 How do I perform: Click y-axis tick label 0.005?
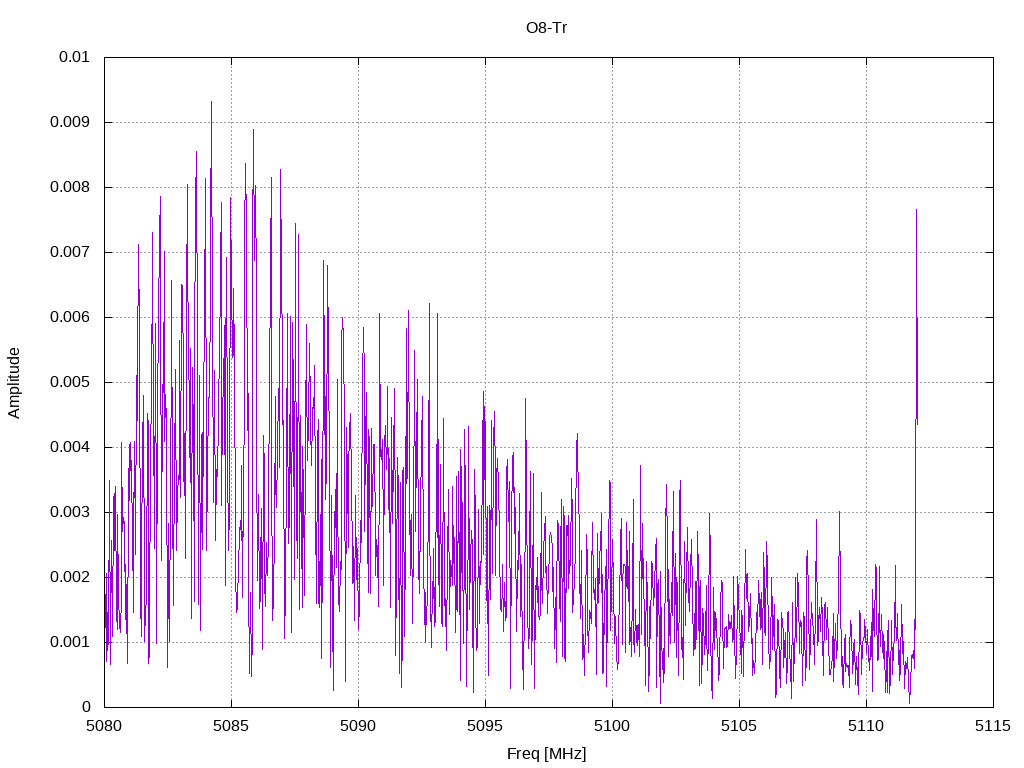click(70, 382)
